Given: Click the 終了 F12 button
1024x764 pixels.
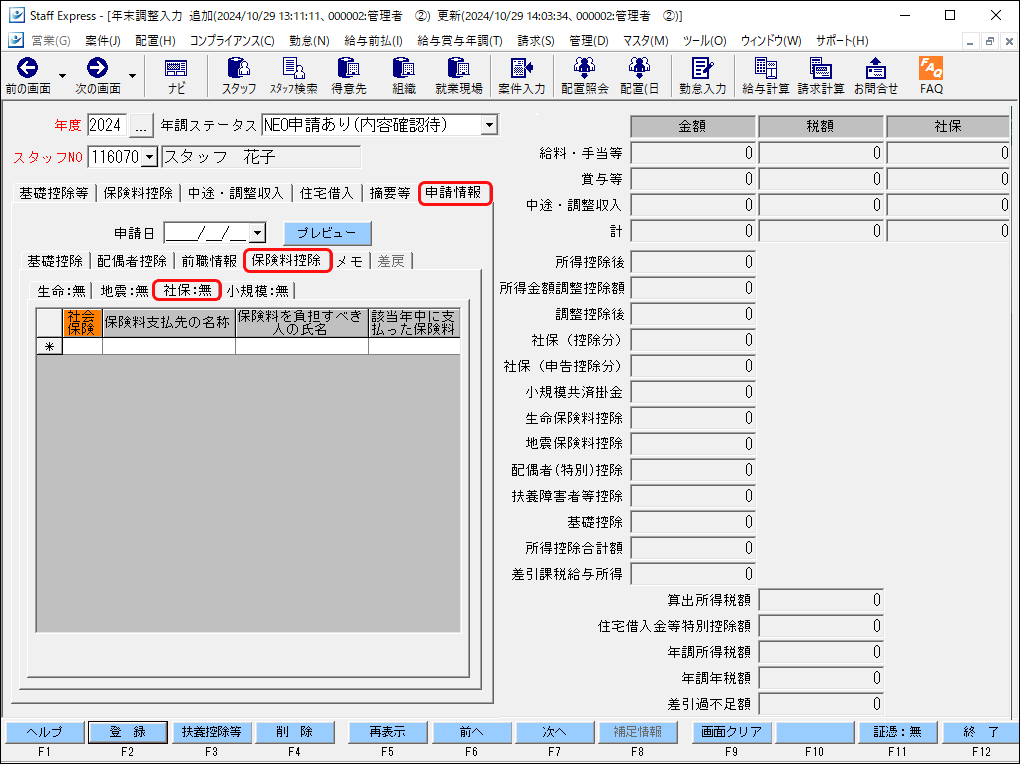Looking at the screenshot, I should pyautogui.click(x=981, y=732).
